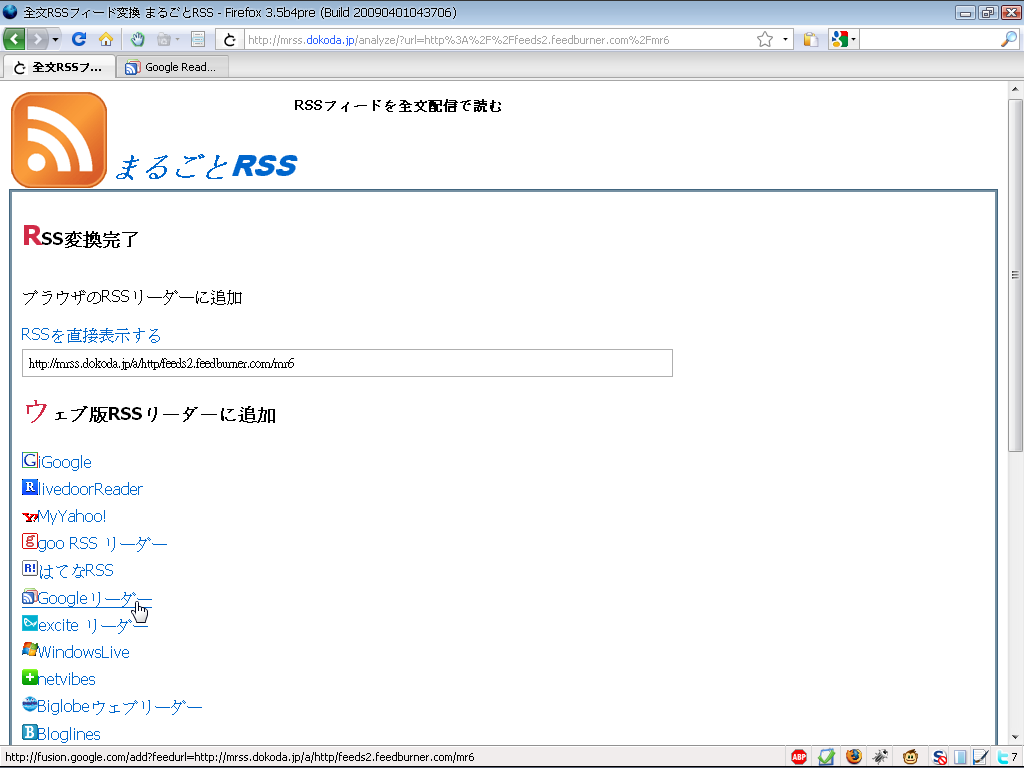Go to the Home page icon
Screen dimensions: 1024x768
[106, 39]
